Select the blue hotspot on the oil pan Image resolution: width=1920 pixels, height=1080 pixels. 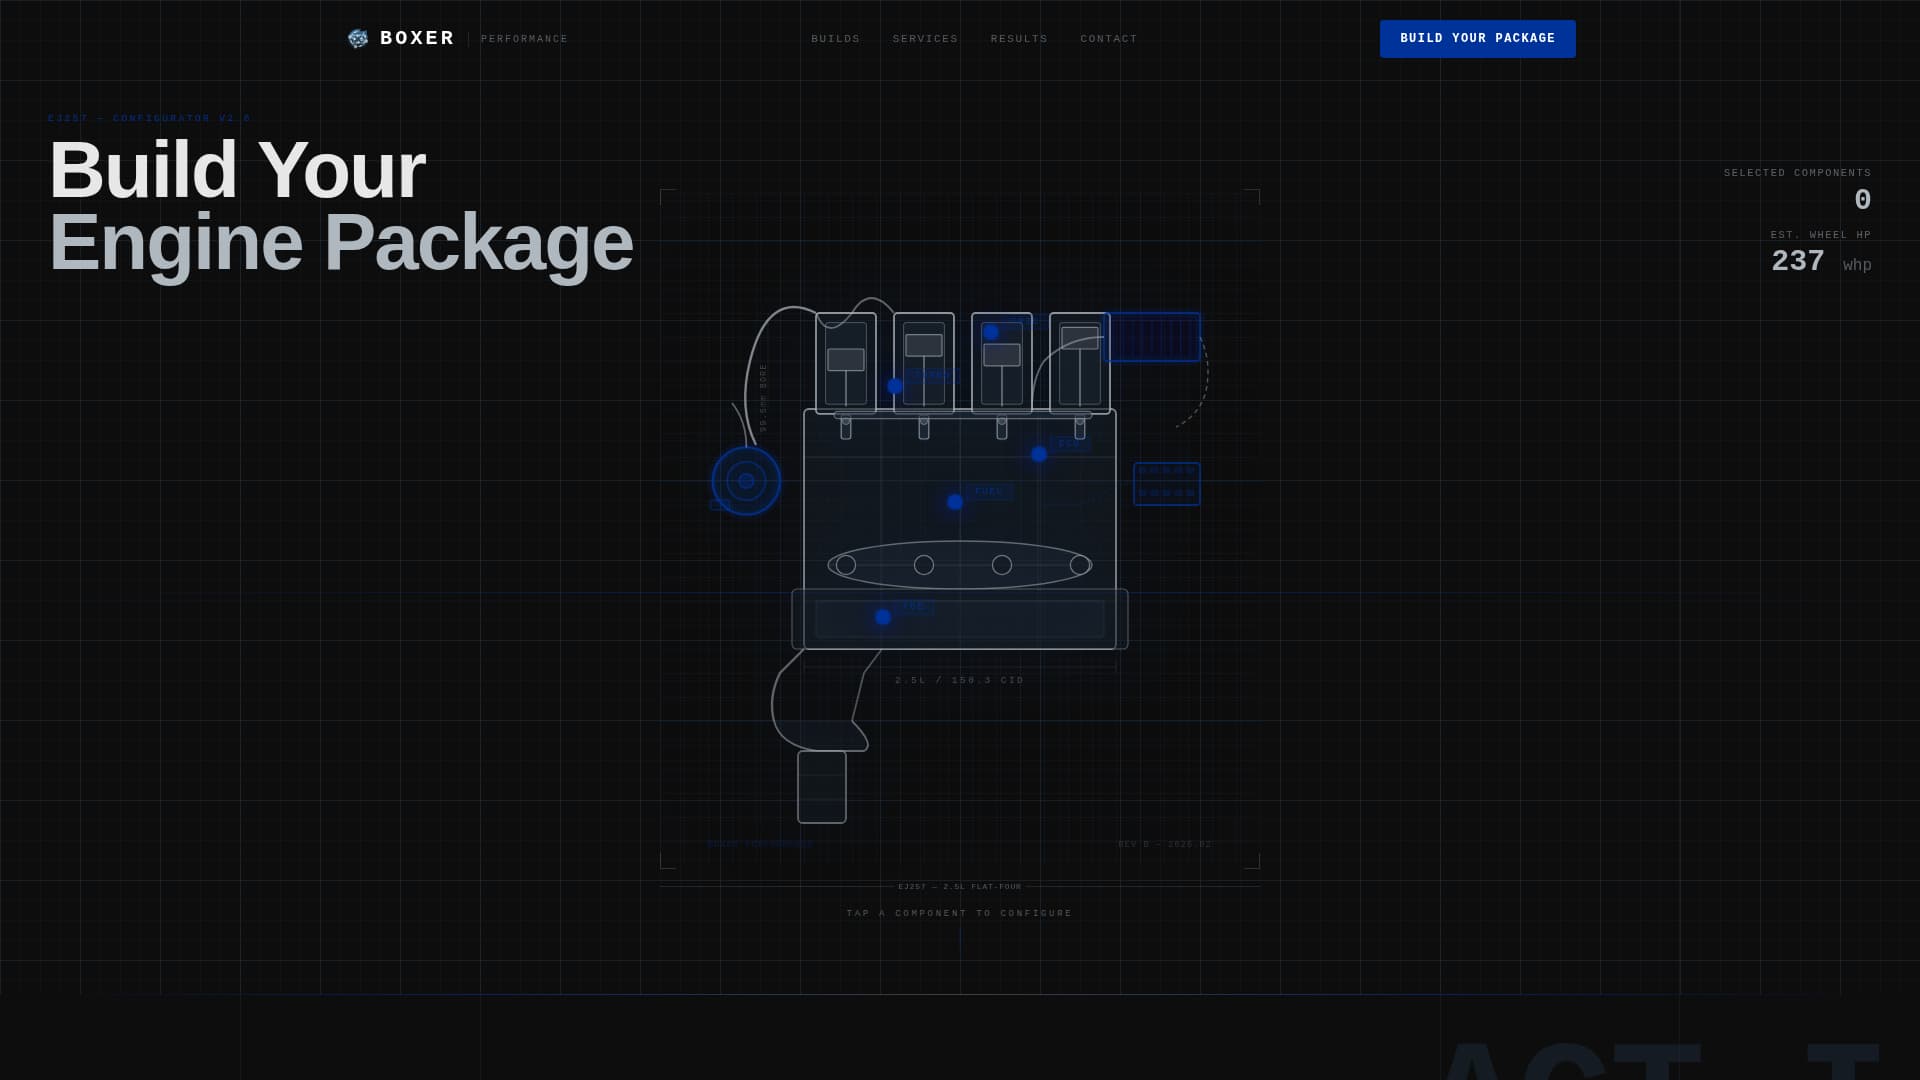pos(883,617)
